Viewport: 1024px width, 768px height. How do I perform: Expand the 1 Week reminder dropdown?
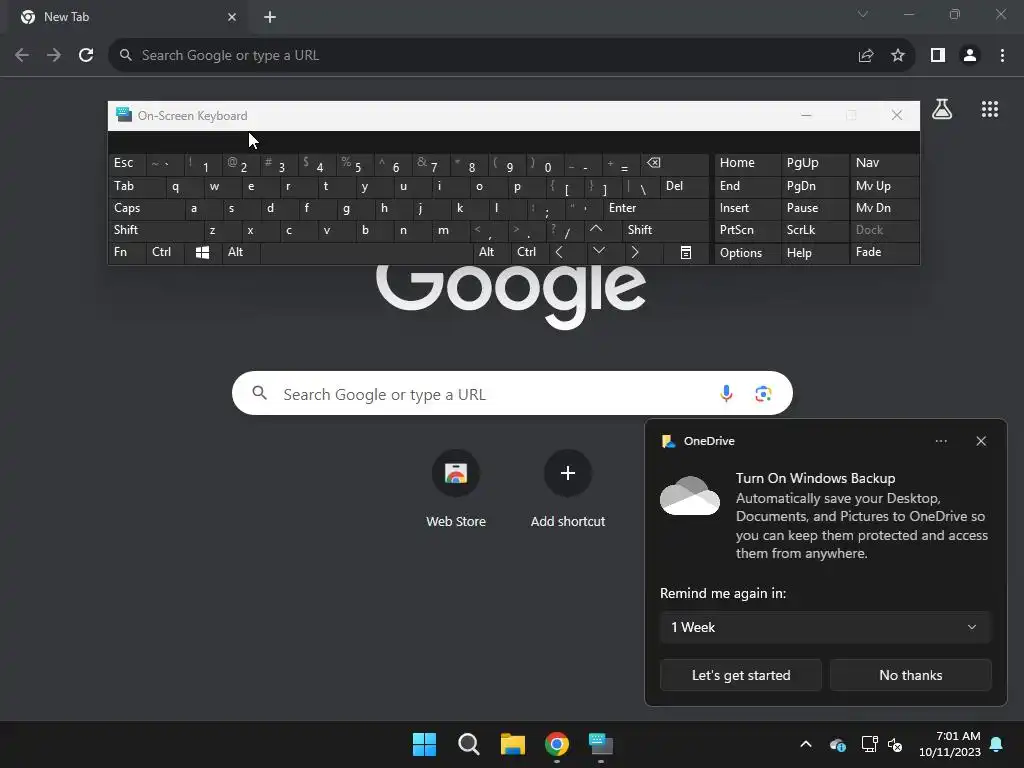(825, 627)
